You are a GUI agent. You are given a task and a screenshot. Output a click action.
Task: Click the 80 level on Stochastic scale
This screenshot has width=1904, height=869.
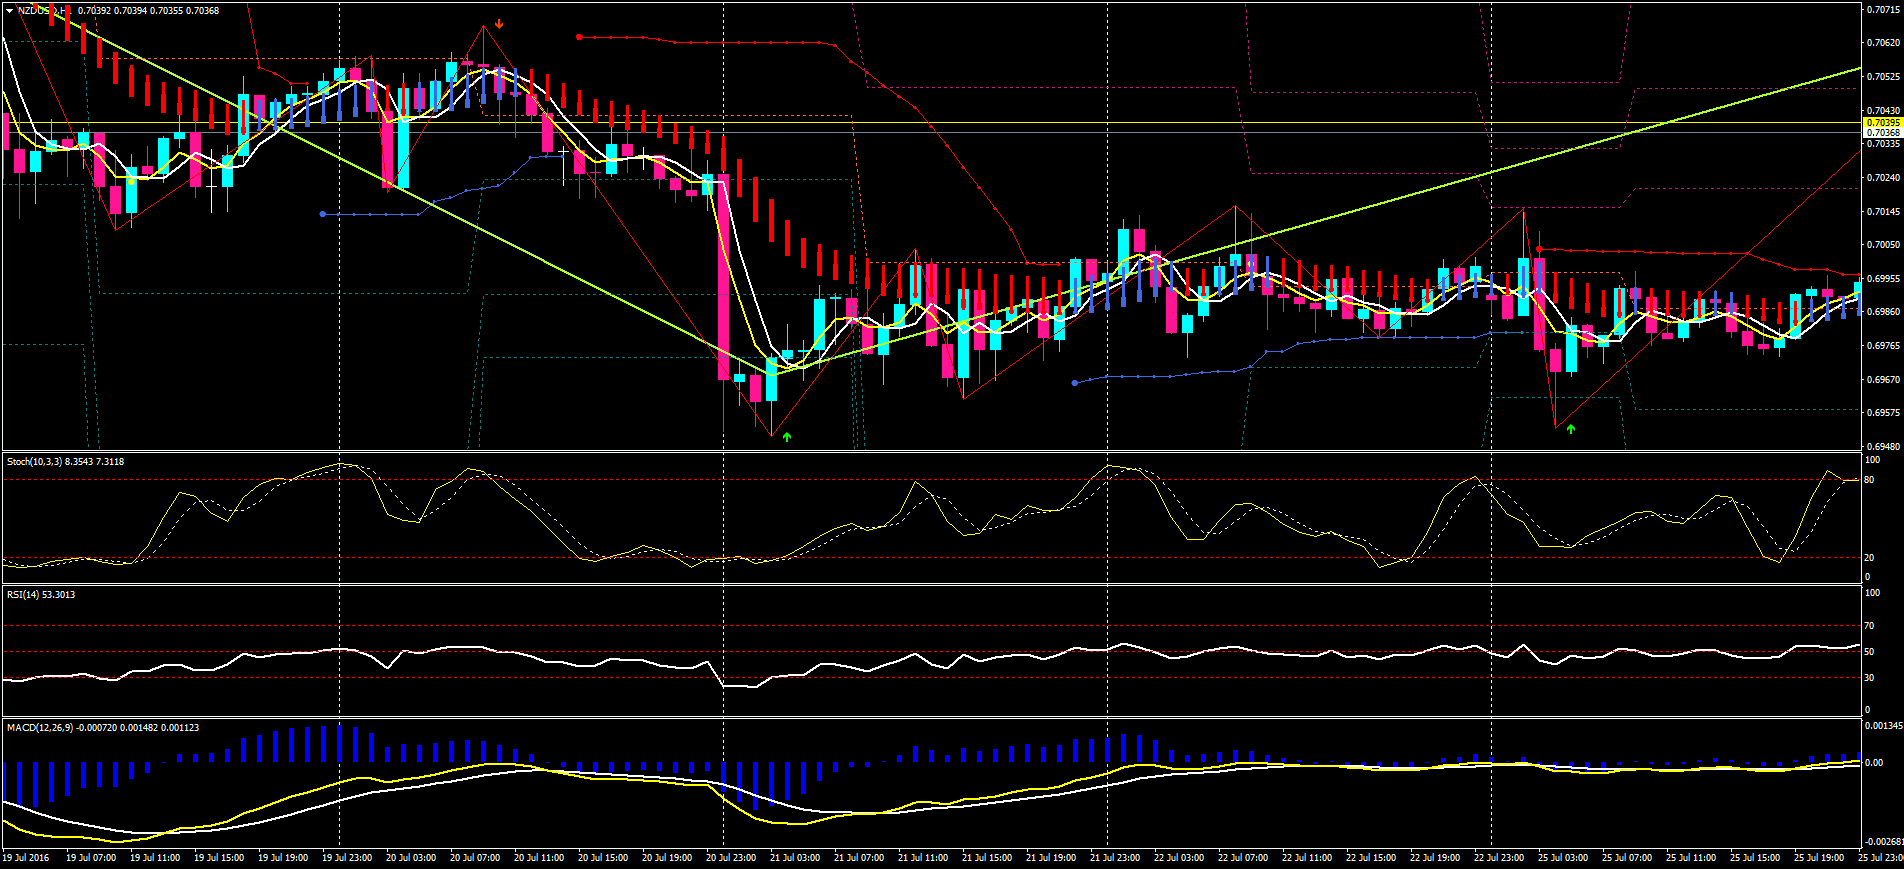[1870, 480]
